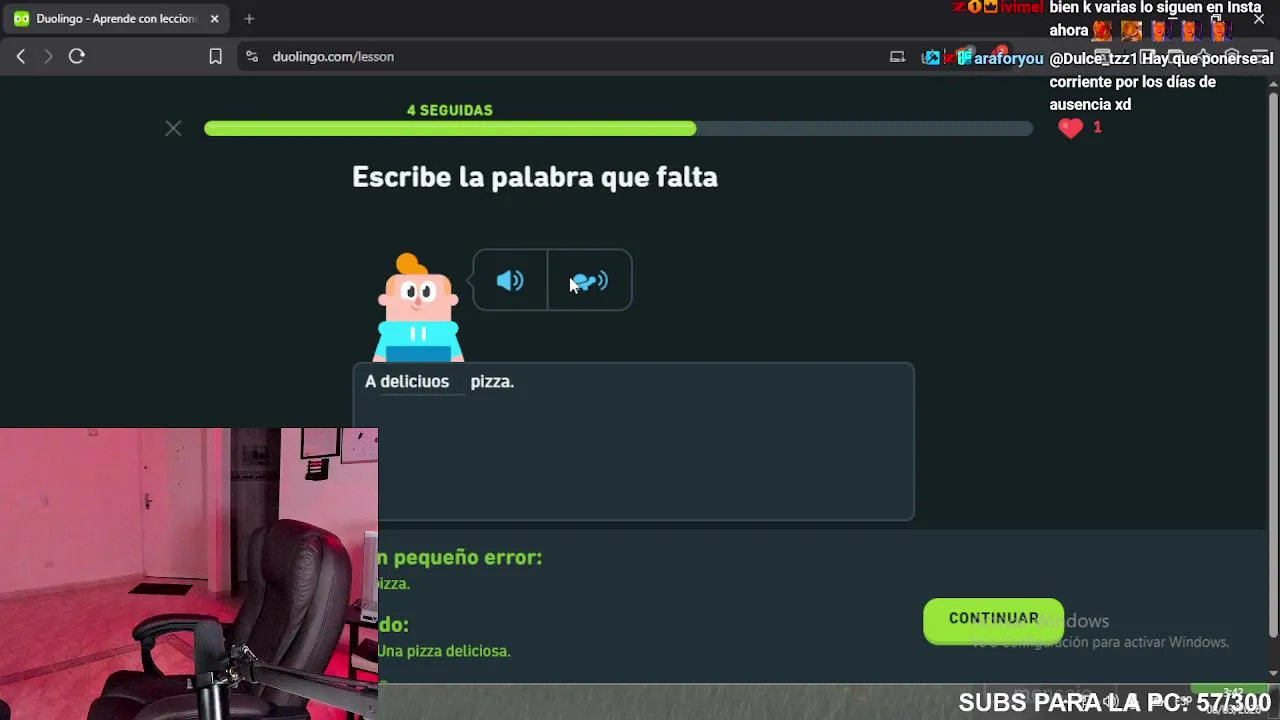Click the answer text box with pizza sentence
This screenshot has width=1280, height=720.
(633, 441)
